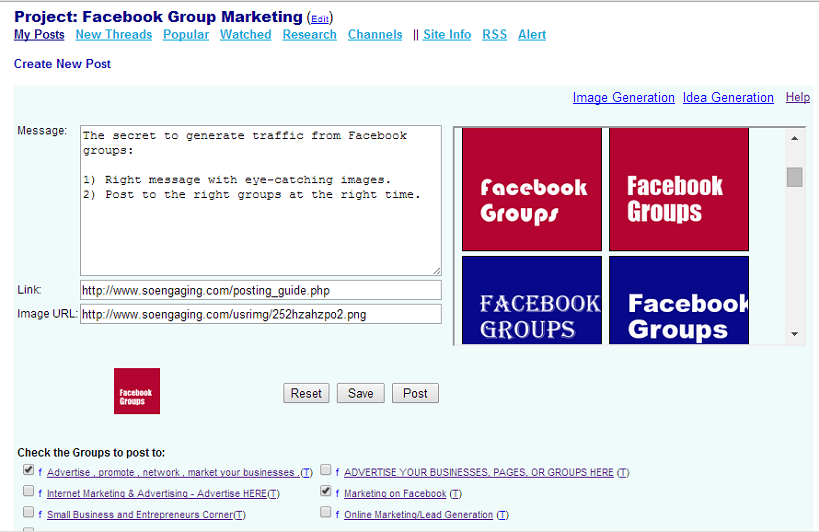Go to the Watched tab
This screenshot has width=819, height=532.
pos(245,35)
